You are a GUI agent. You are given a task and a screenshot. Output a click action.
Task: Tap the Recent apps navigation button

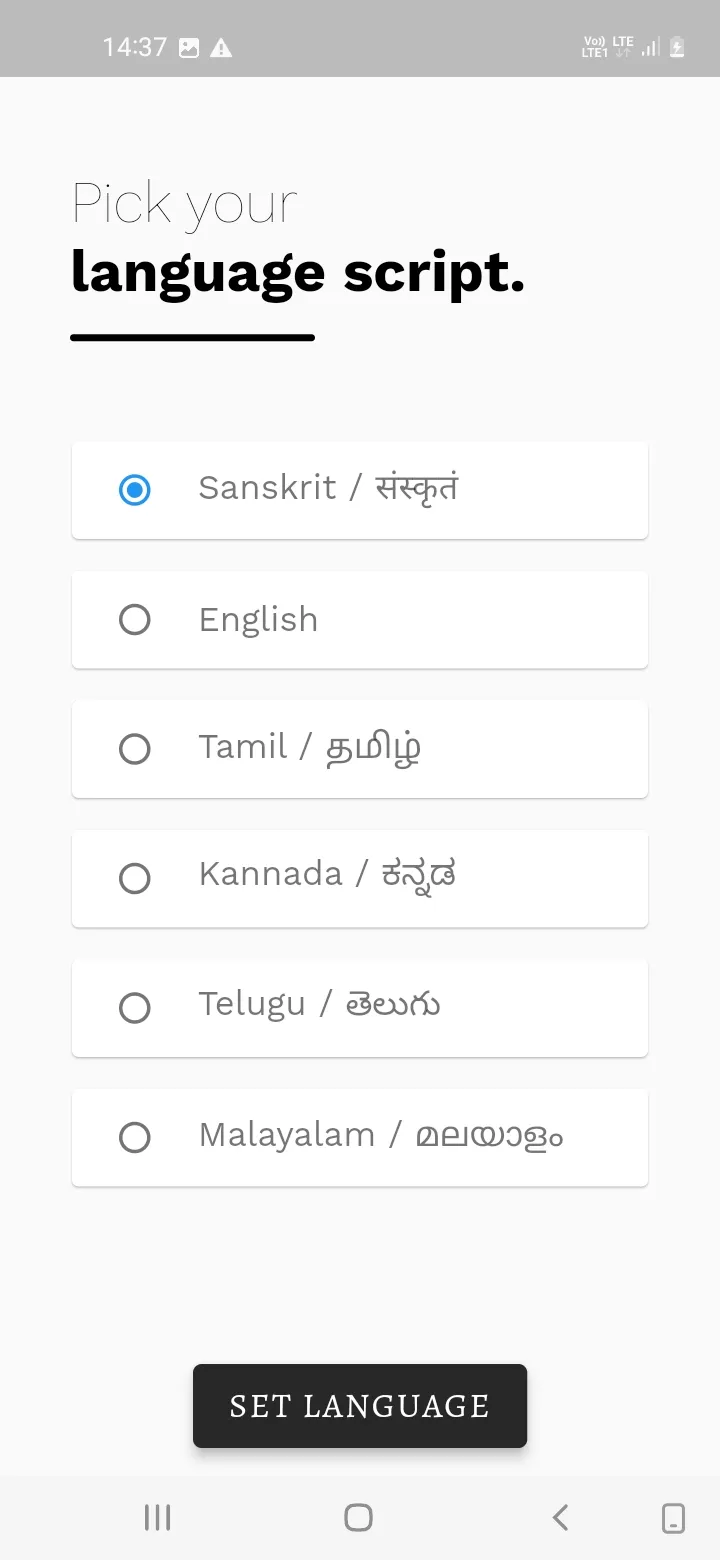coord(157,1517)
